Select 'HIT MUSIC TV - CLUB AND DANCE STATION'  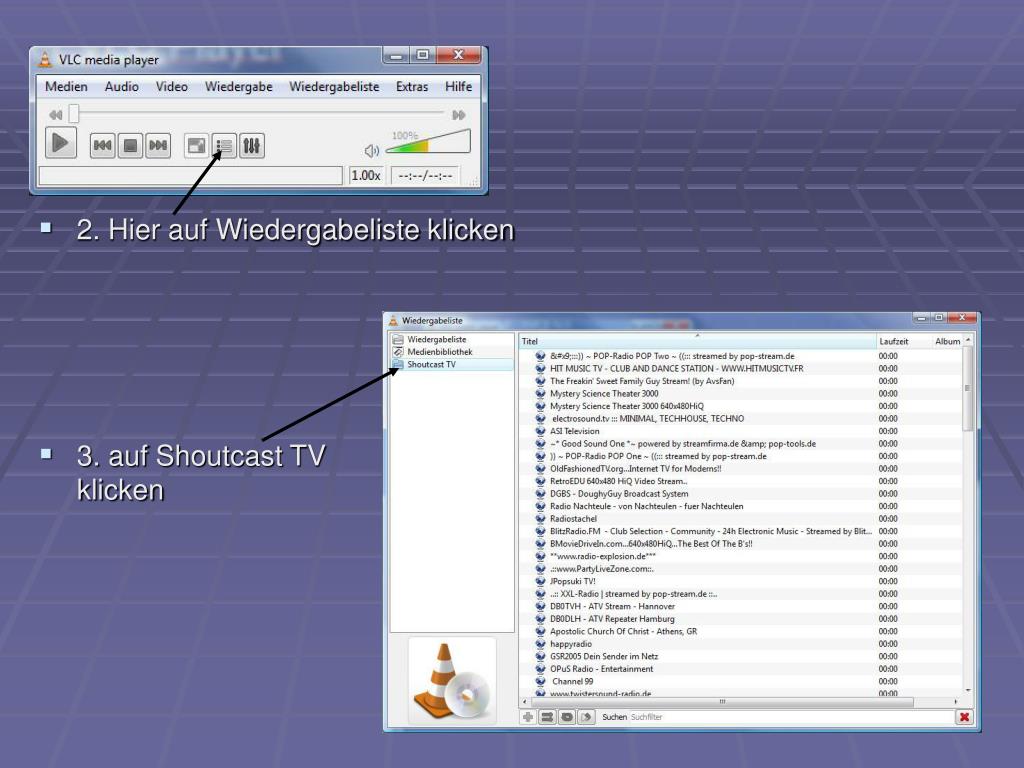[x=677, y=368]
